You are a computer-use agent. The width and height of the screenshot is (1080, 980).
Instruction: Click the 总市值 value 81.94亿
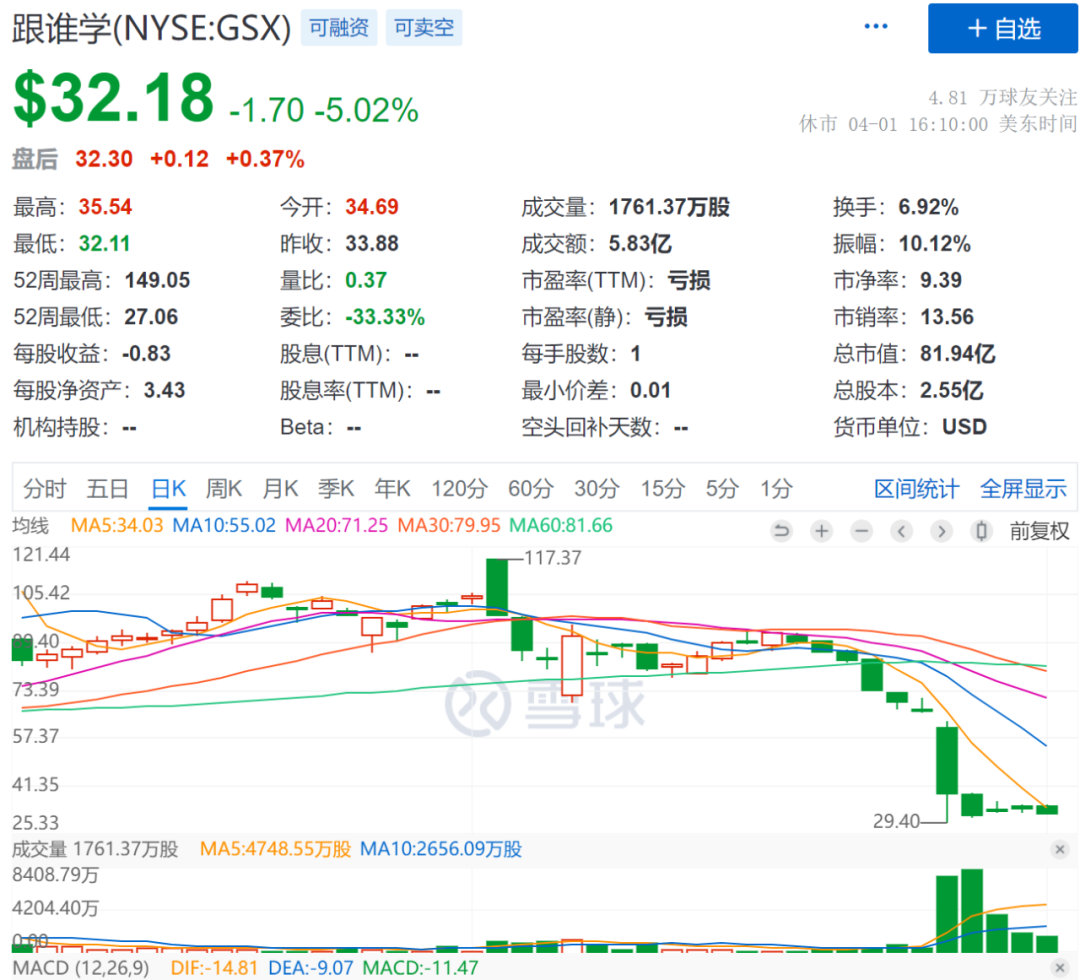tap(957, 353)
